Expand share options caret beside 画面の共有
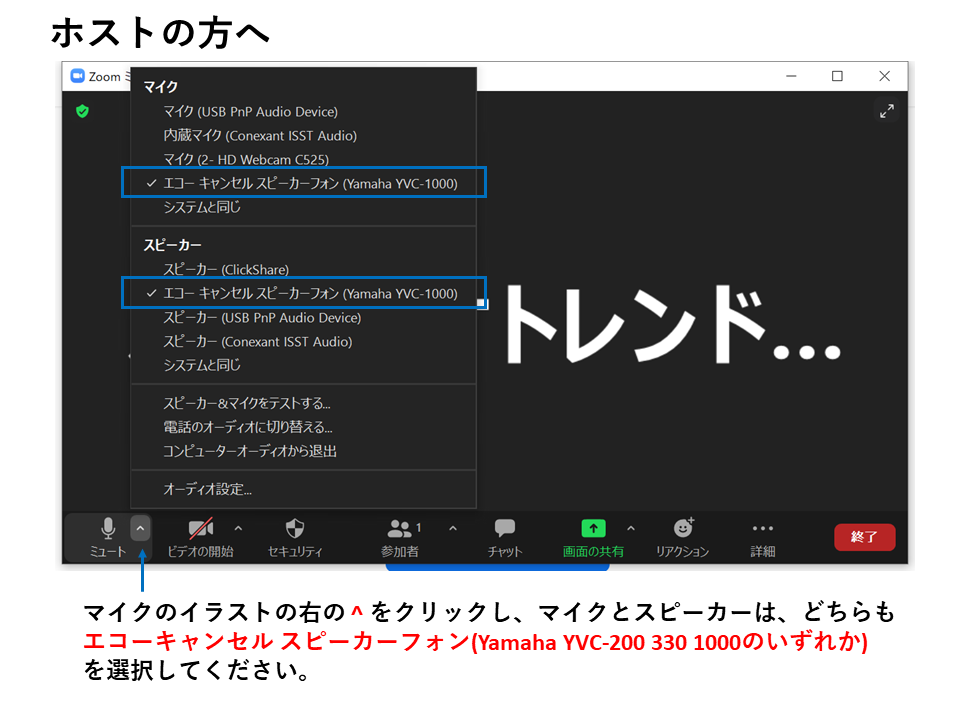The height and width of the screenshot is (720, 960). pos(631,528)
